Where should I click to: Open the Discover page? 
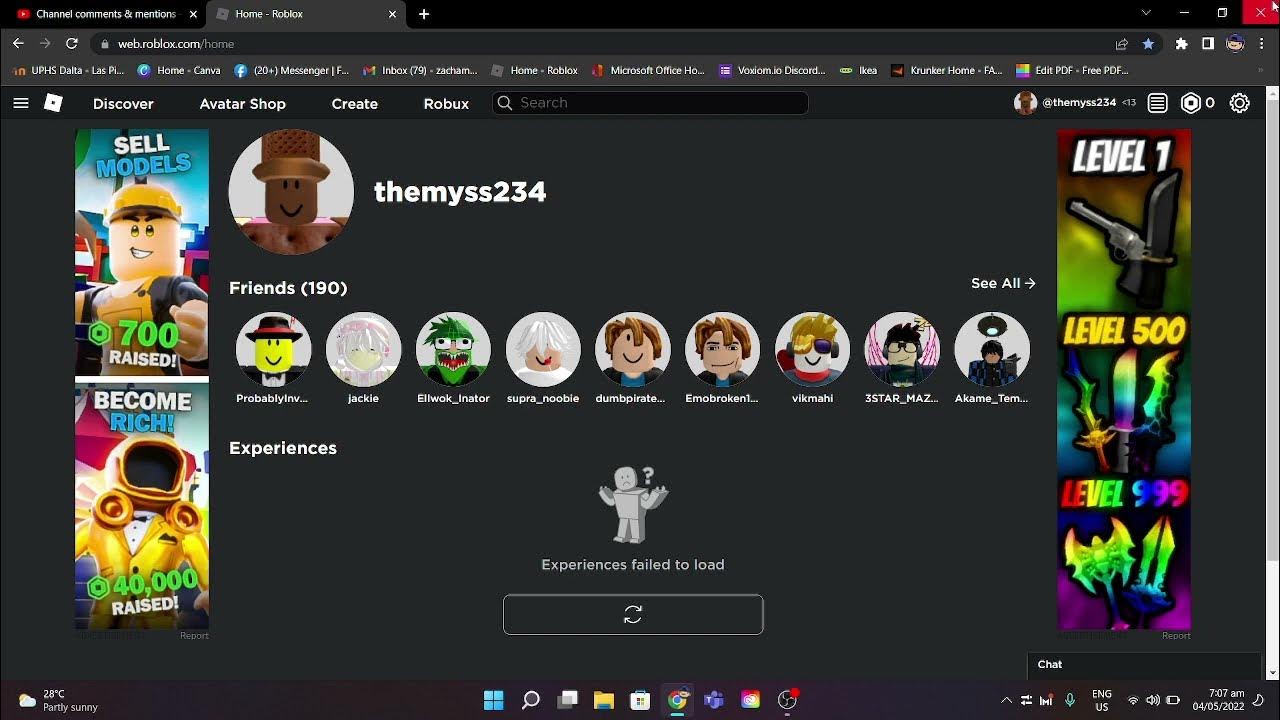coord(123,103)
